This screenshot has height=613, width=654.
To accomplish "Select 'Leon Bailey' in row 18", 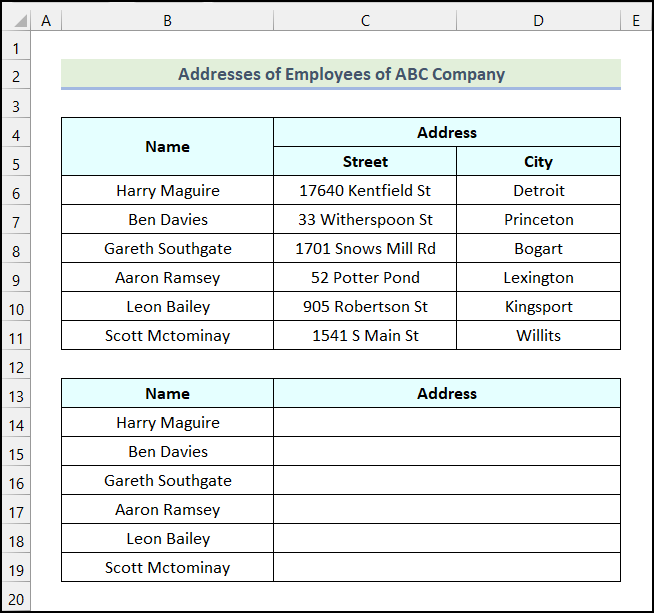I will point(167,538).
